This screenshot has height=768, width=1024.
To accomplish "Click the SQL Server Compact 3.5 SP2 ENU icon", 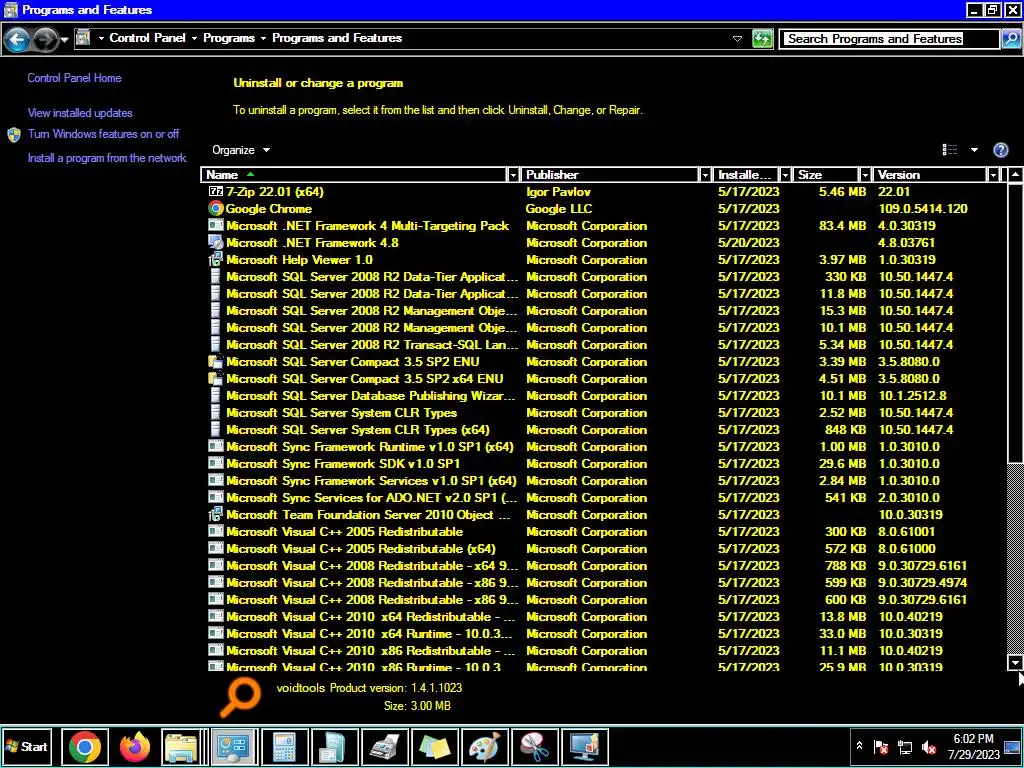I will (216, 361).
